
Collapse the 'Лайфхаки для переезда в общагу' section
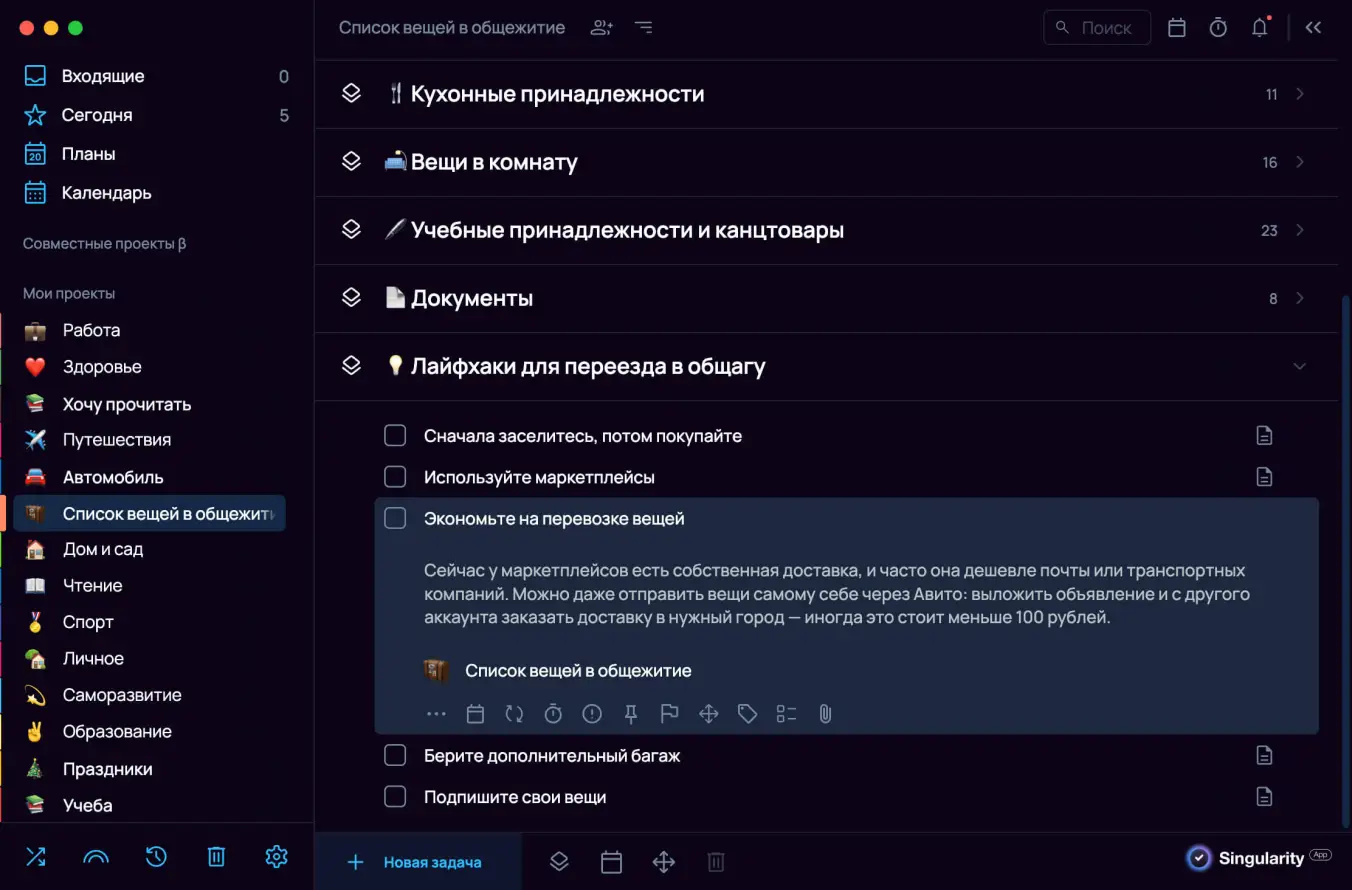click(x=1300, y=366)
